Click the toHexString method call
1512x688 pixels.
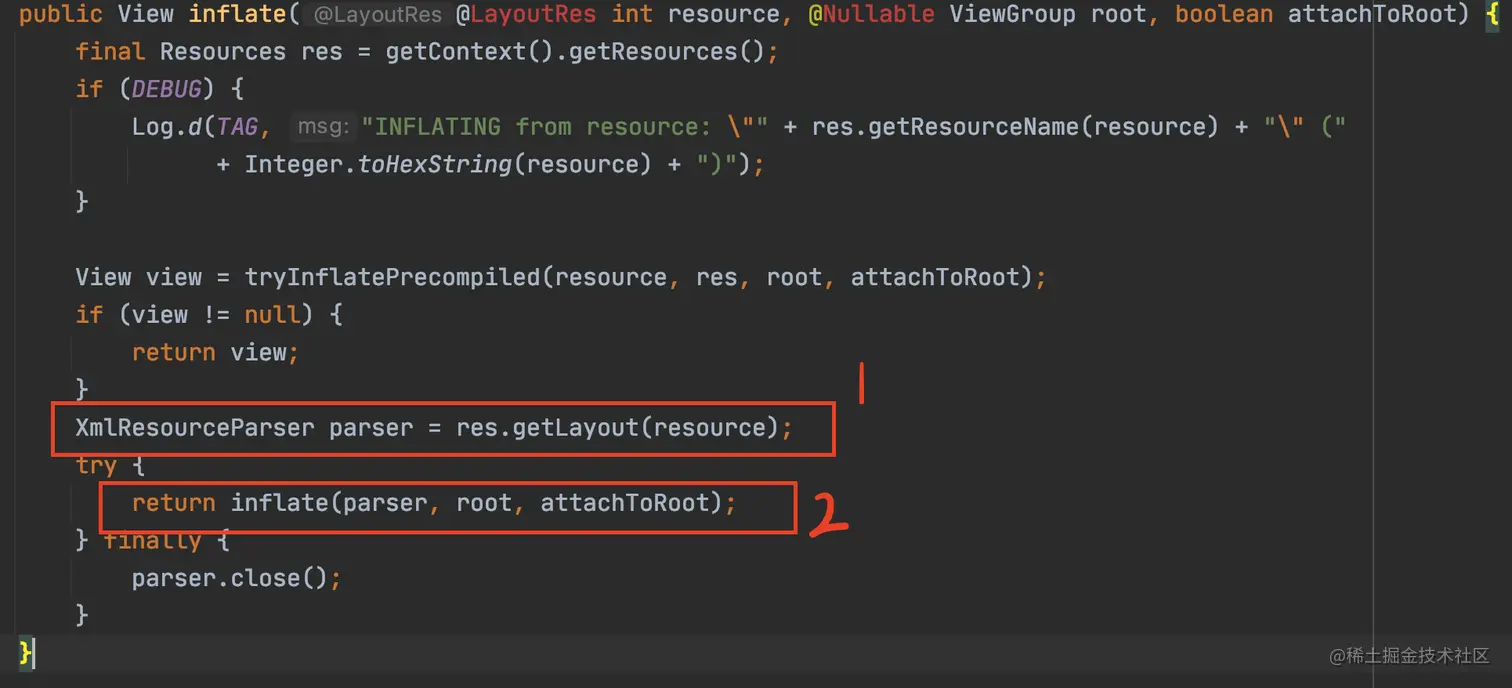coord(434,164)
